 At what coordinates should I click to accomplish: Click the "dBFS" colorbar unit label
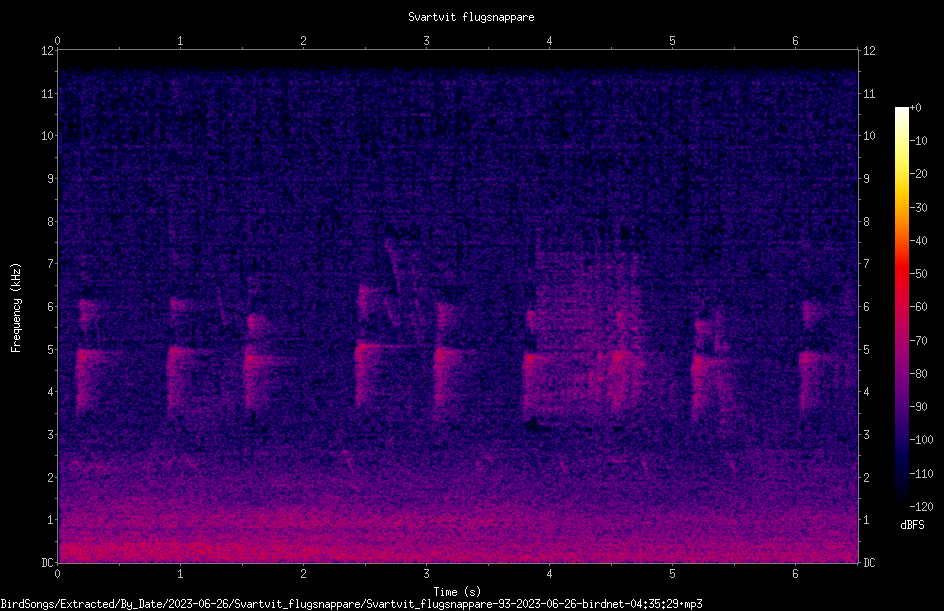[x=912, y=525]
